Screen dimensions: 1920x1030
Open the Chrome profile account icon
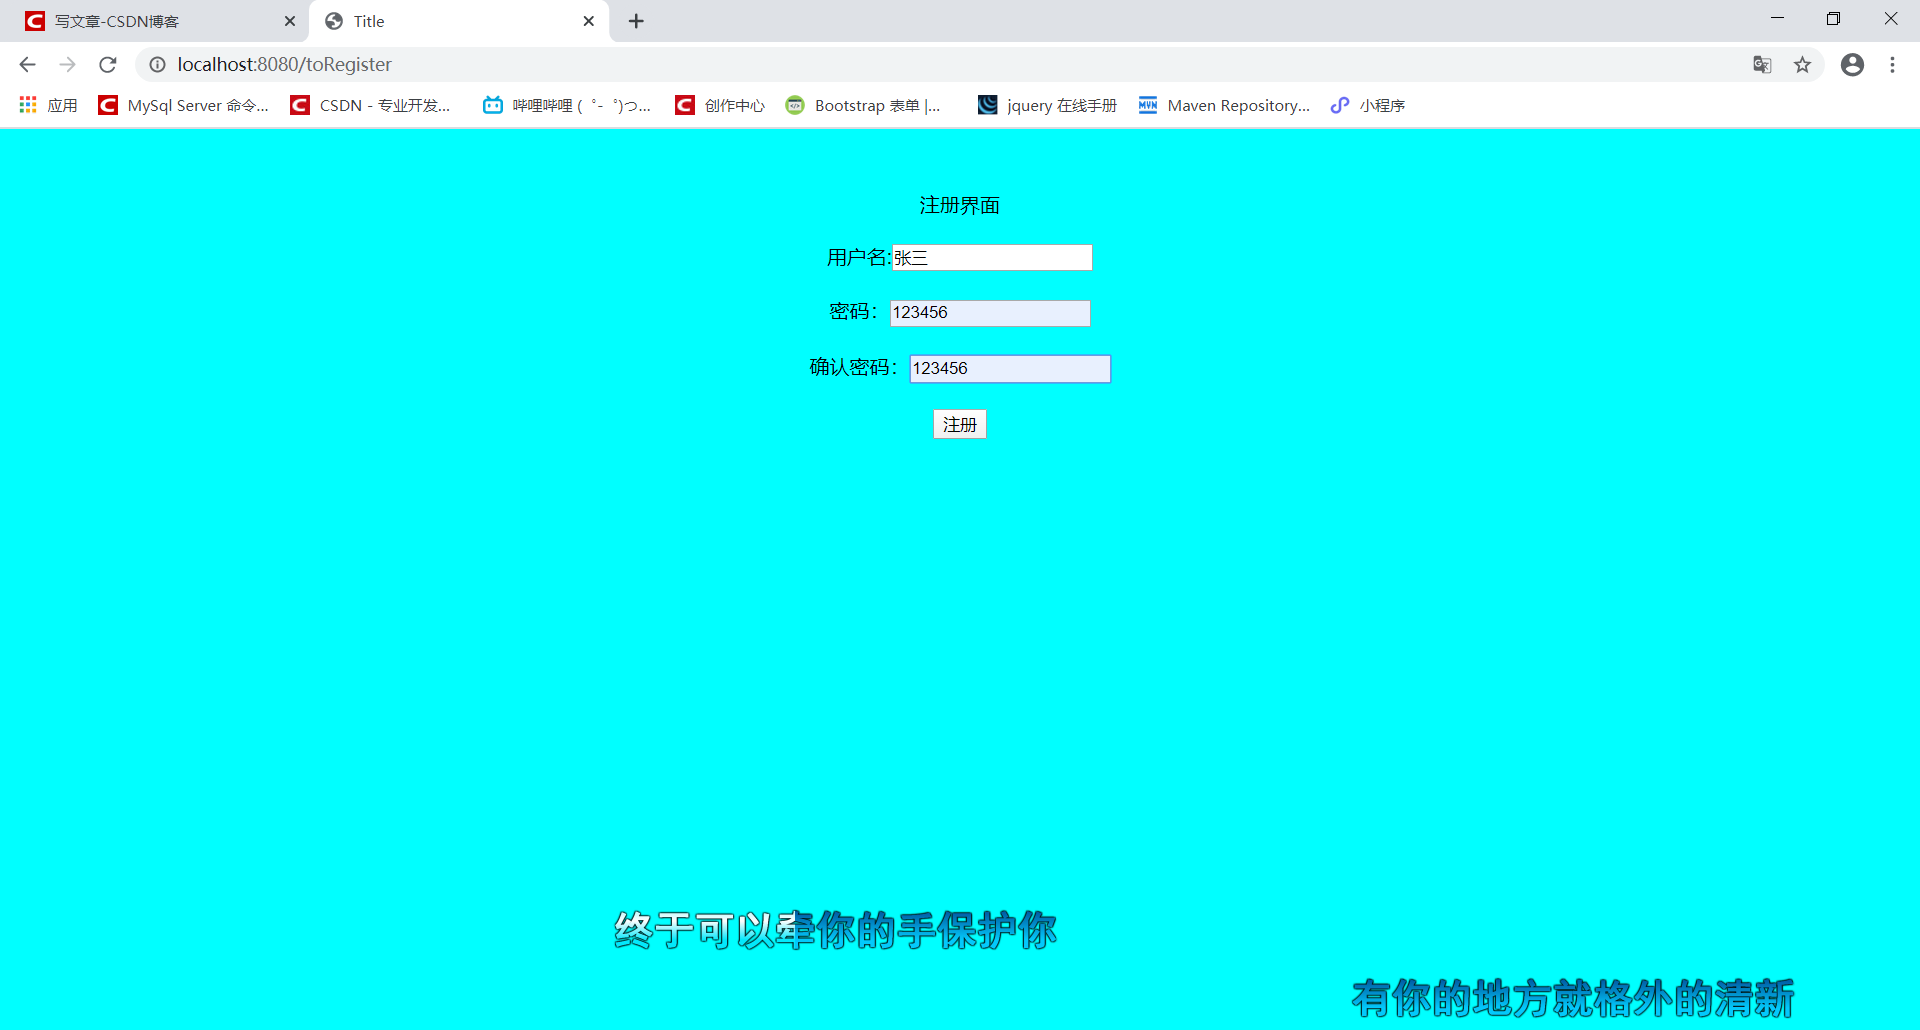tap(1852, 64)
